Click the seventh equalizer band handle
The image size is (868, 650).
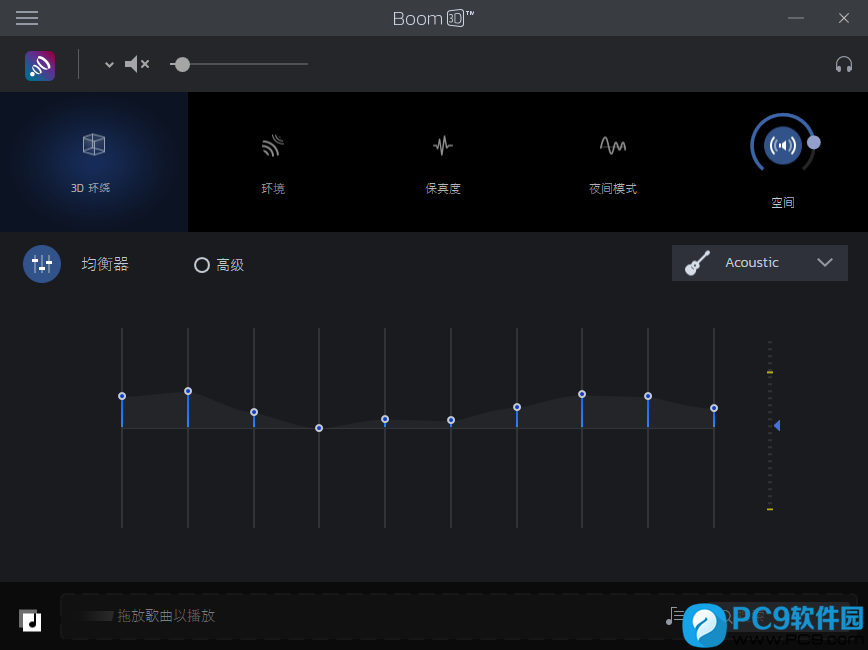click(x=516, y=407)
